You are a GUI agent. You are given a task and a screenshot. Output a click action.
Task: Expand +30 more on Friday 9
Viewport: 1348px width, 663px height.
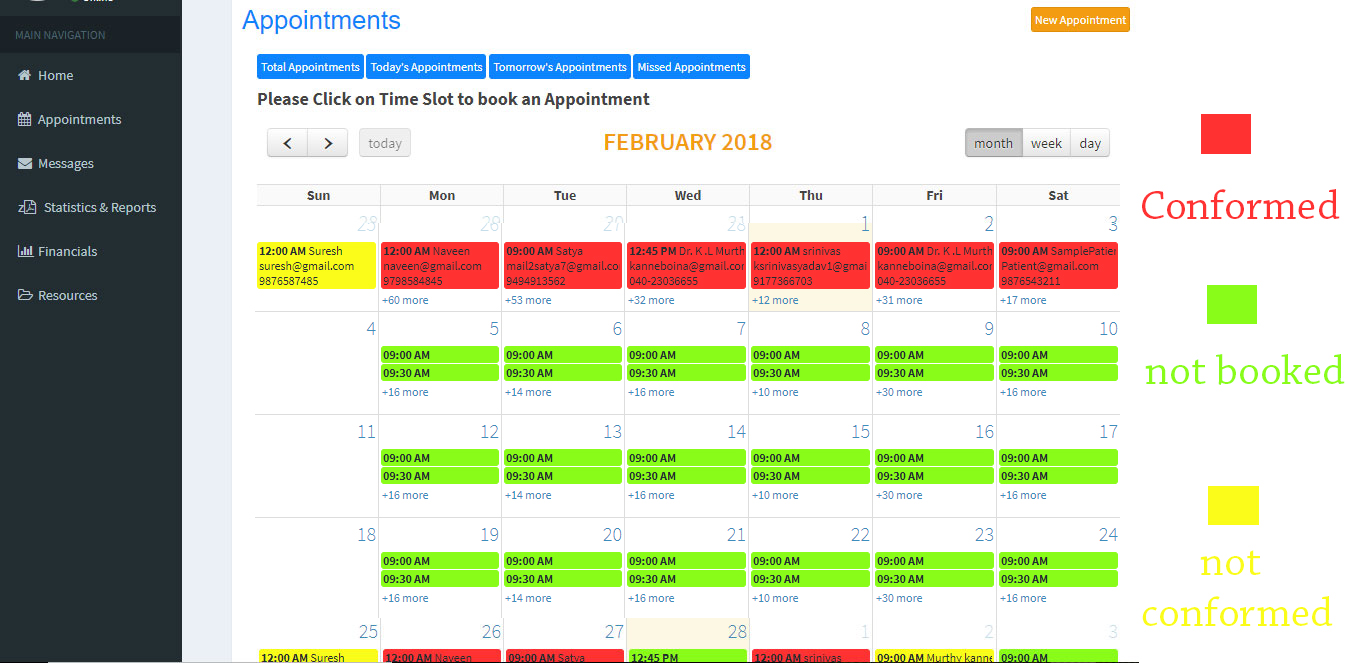(899, 392)
